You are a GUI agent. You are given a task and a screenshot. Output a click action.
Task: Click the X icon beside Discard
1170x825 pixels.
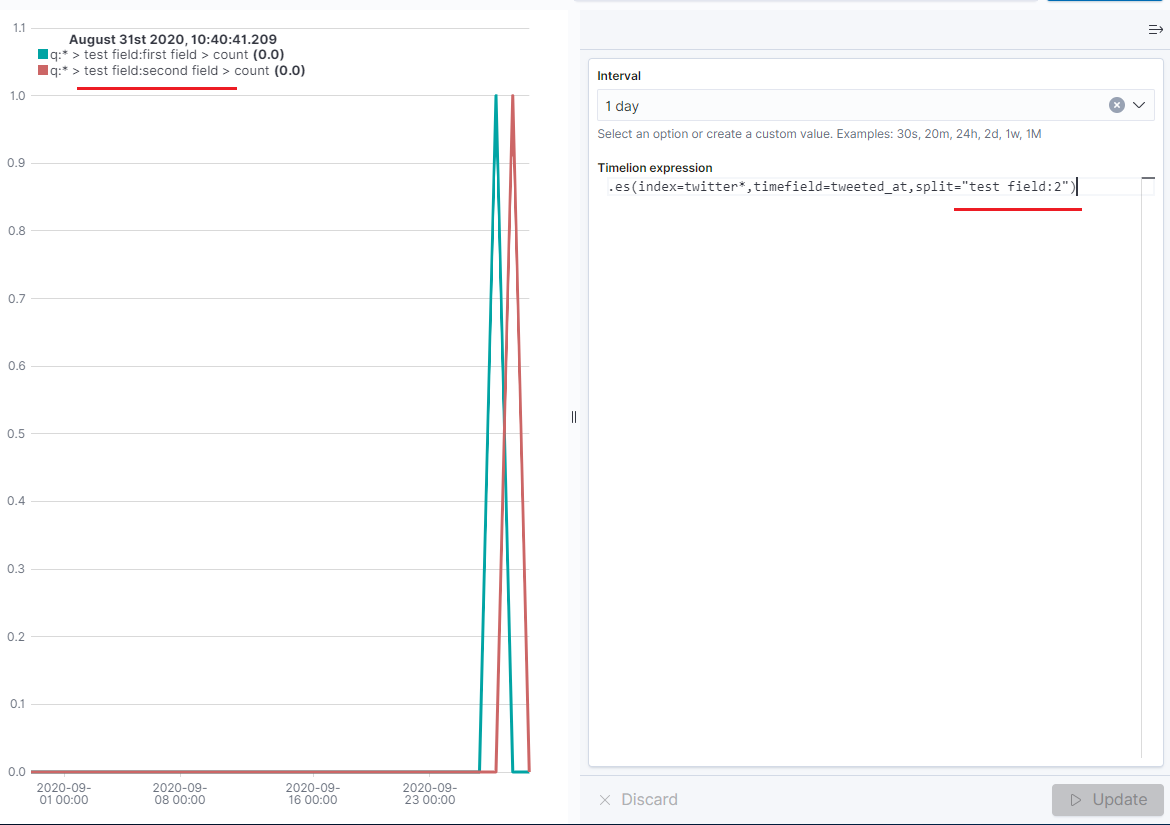(x=604, y=800)
